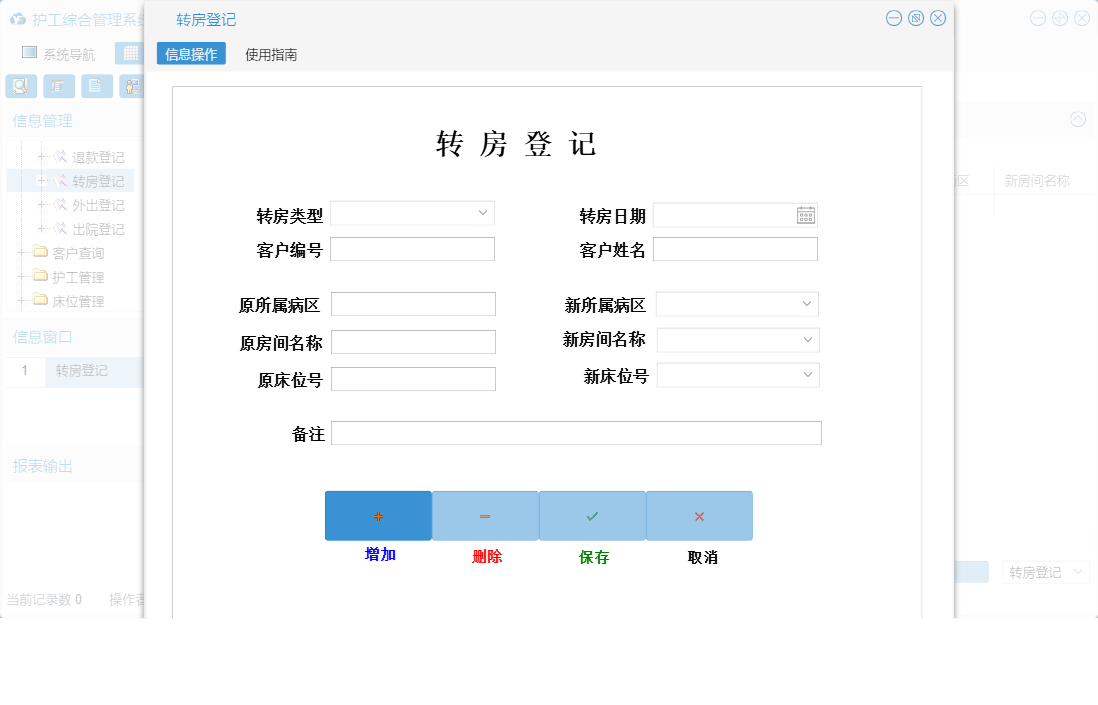Open the bottom-right 转房登记 combo box

coord(1046,571)
